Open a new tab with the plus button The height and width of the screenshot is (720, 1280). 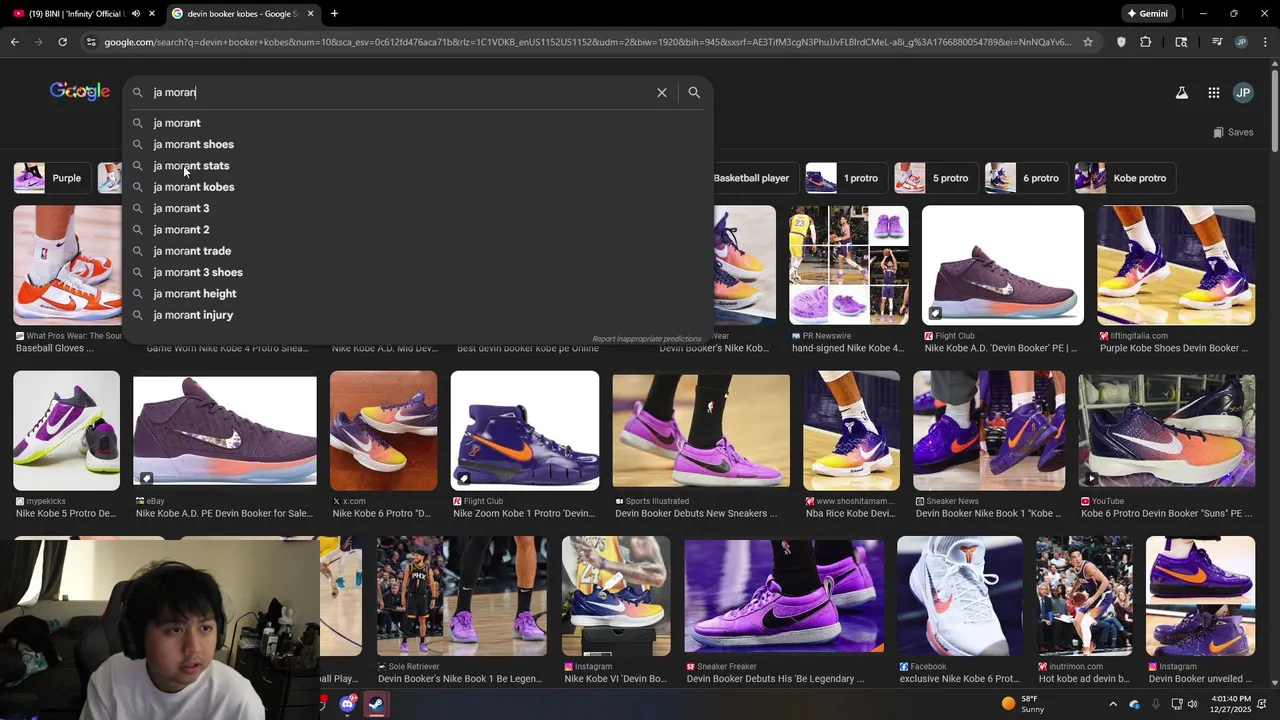(x=334, y=14)
